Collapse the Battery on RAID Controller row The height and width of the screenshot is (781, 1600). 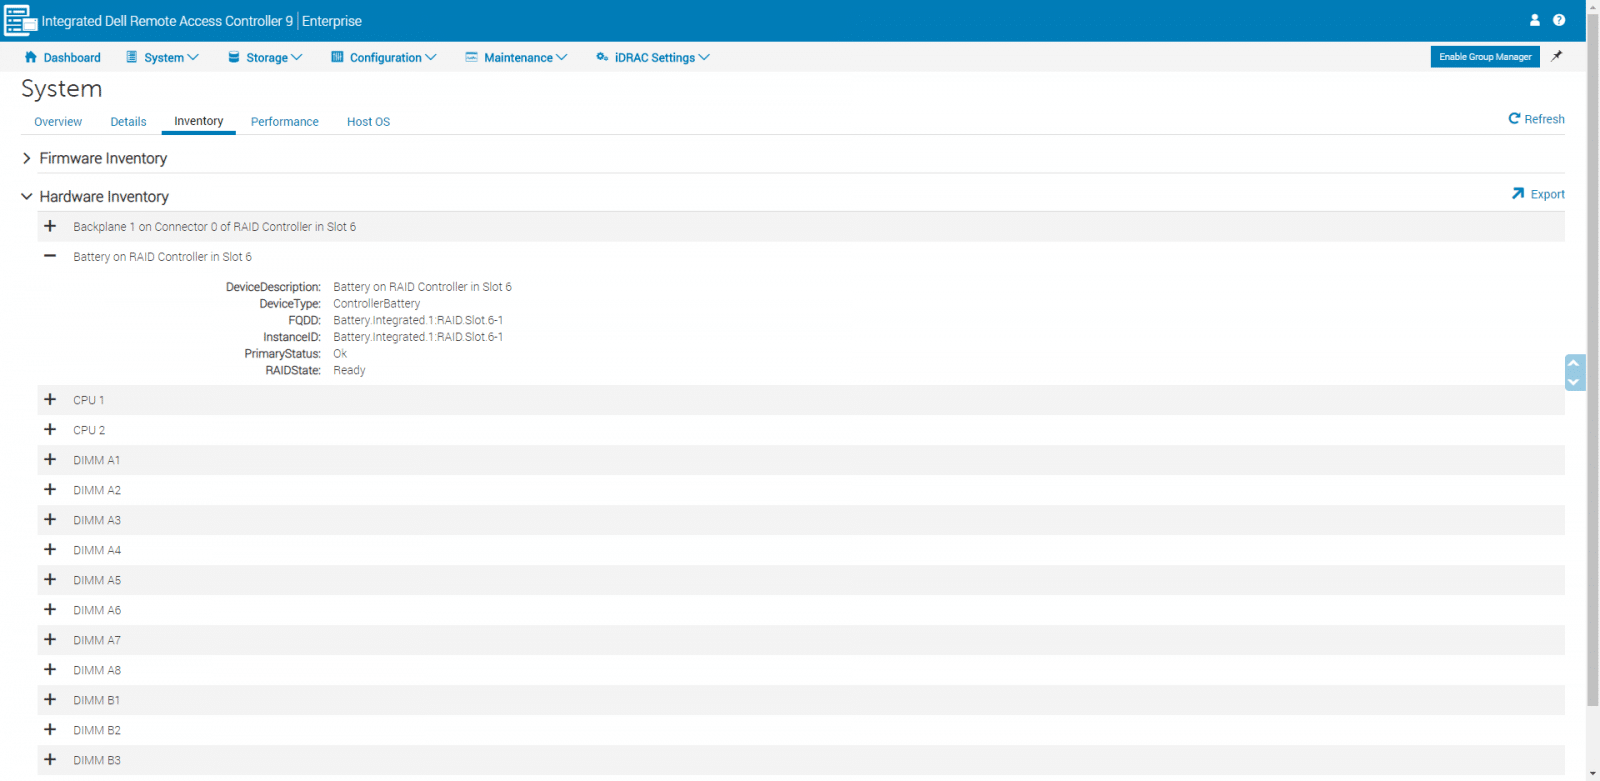tap(50, 256)
